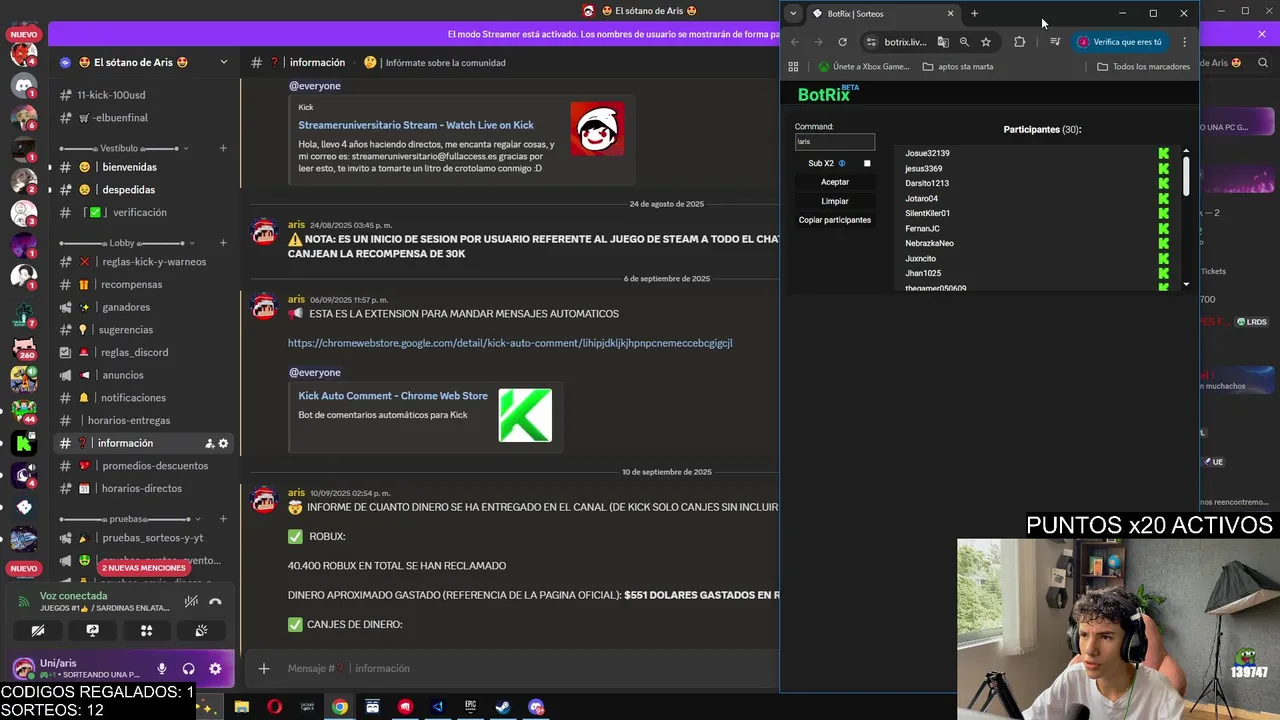
Task: Open translate page icon in address bar
Action: [943, 42]
